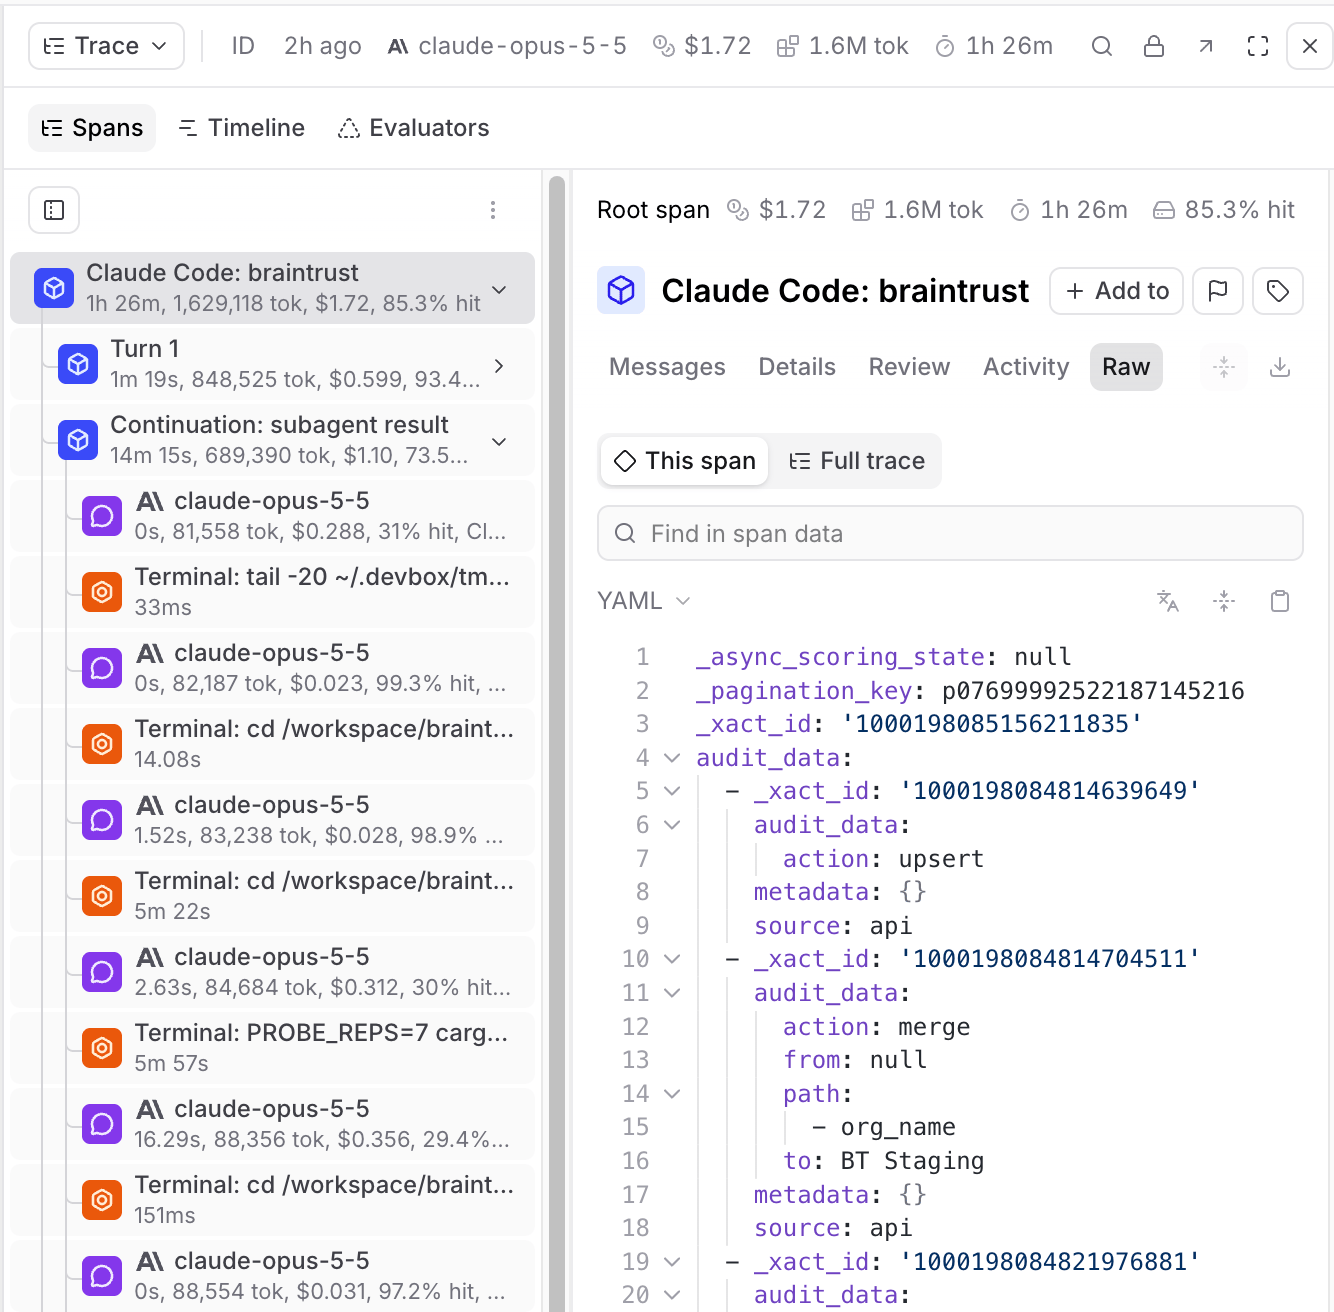Image resolution: width=1334 pixels, height=1312 pixels.
Task: Open the Evaluators tab
Action: pos(414,128)
